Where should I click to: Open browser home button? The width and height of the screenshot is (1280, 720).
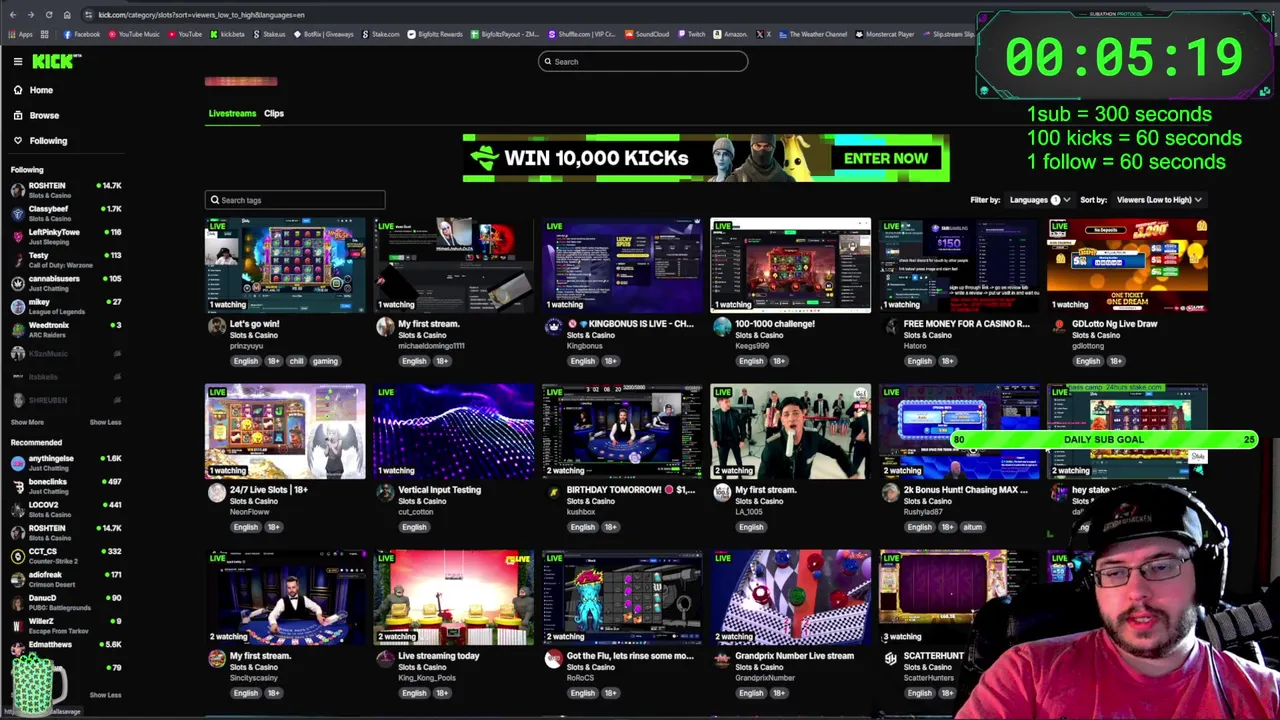(x=67, y=15)
